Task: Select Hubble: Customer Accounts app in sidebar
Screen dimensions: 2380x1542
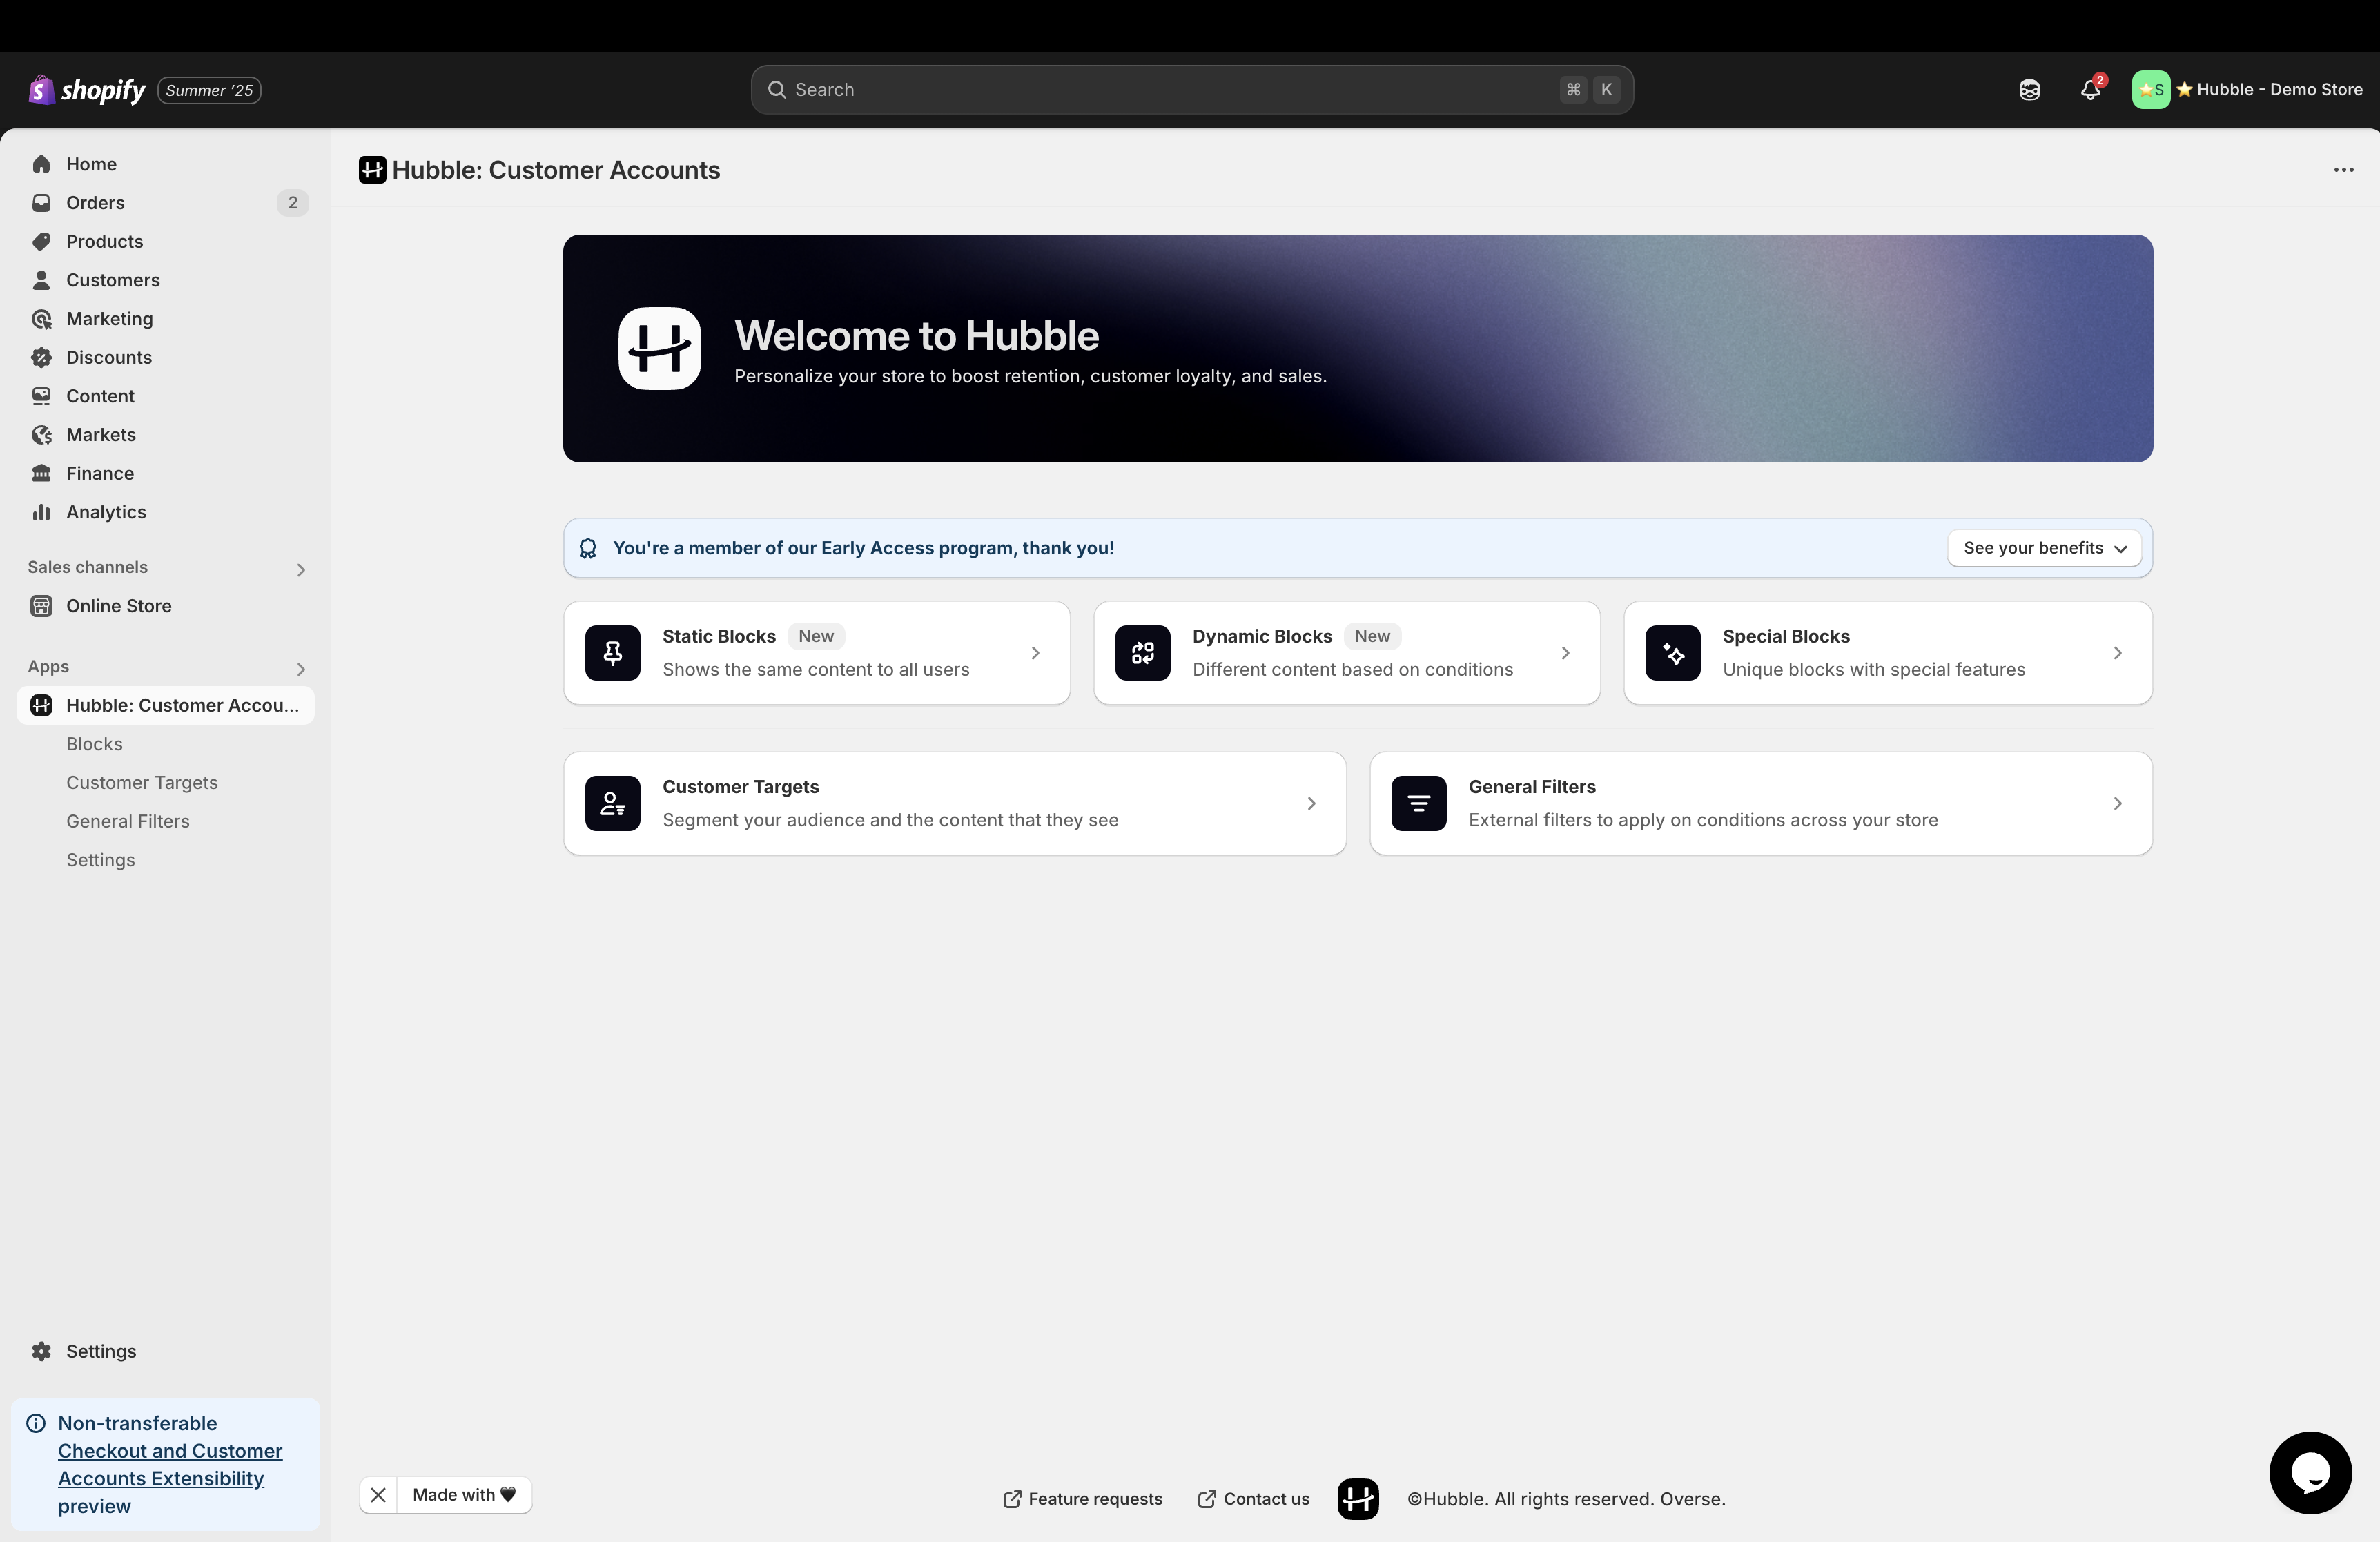Action: pos(166,705)
